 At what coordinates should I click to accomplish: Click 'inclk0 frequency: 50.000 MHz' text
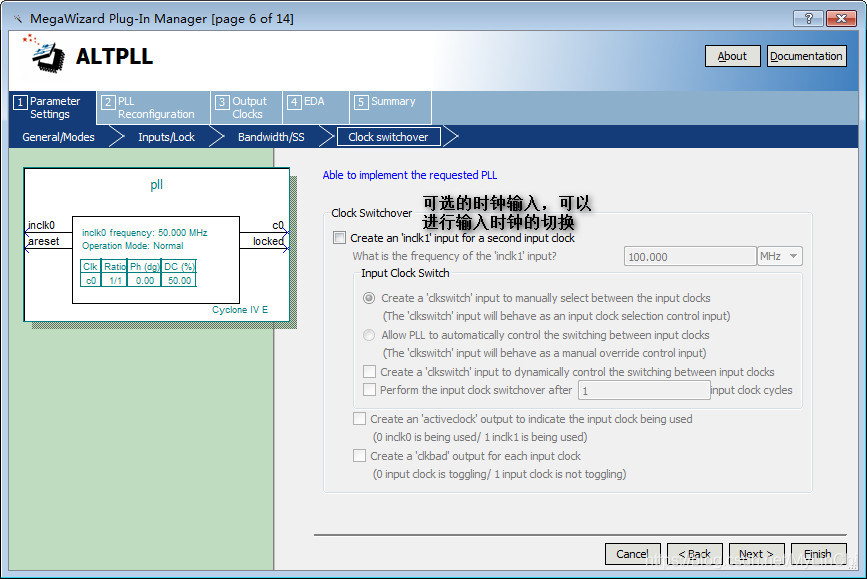click(x=145, y=233)
